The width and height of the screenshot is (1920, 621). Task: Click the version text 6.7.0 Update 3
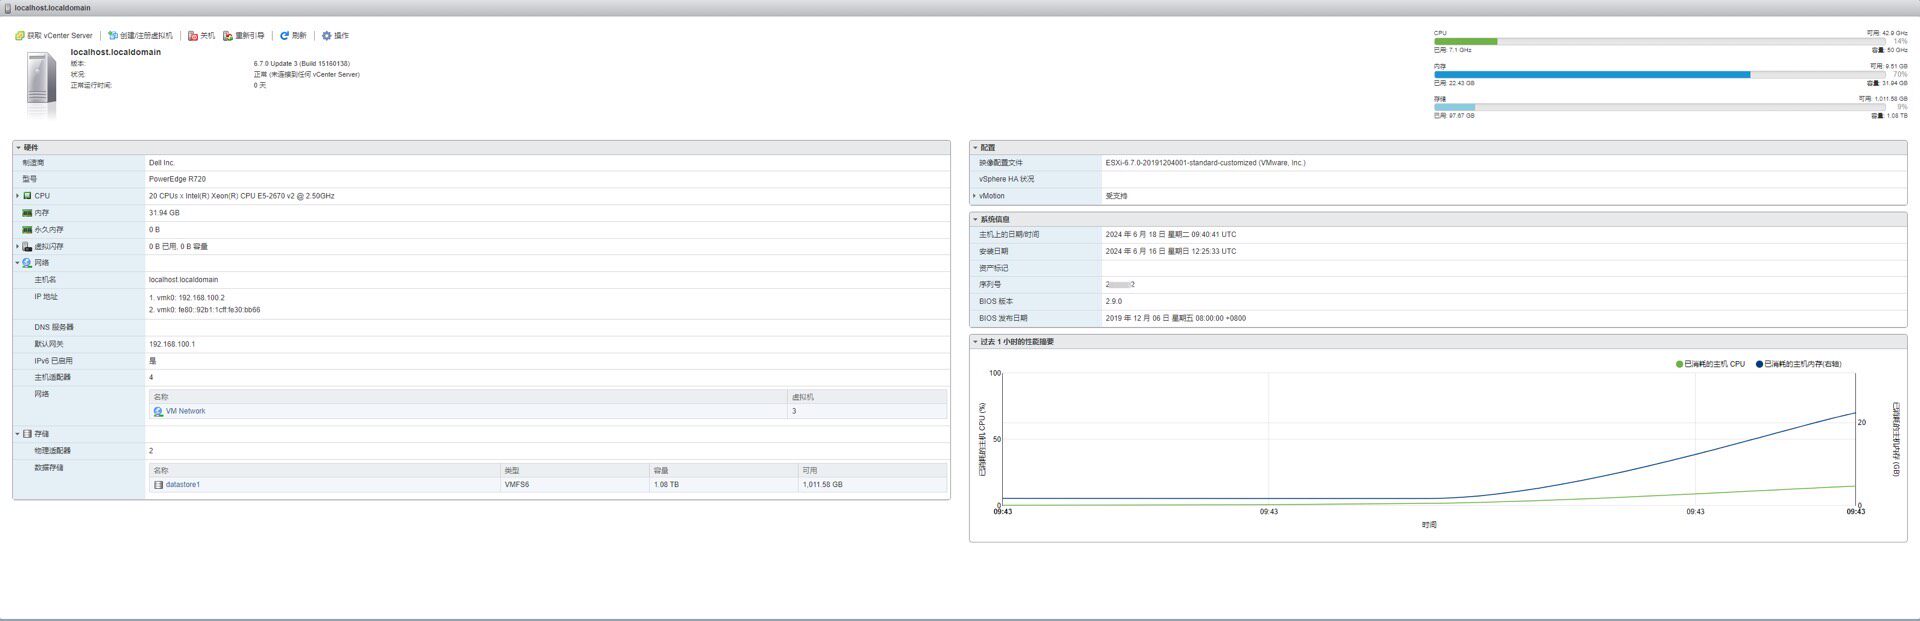point(301,63)
